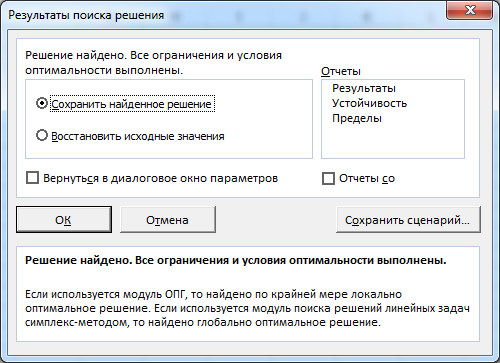The width and height of the screenshot is (500, 363).
Task: Select the Сохранить найденное решение radio button
Action: tap(42, 103)
